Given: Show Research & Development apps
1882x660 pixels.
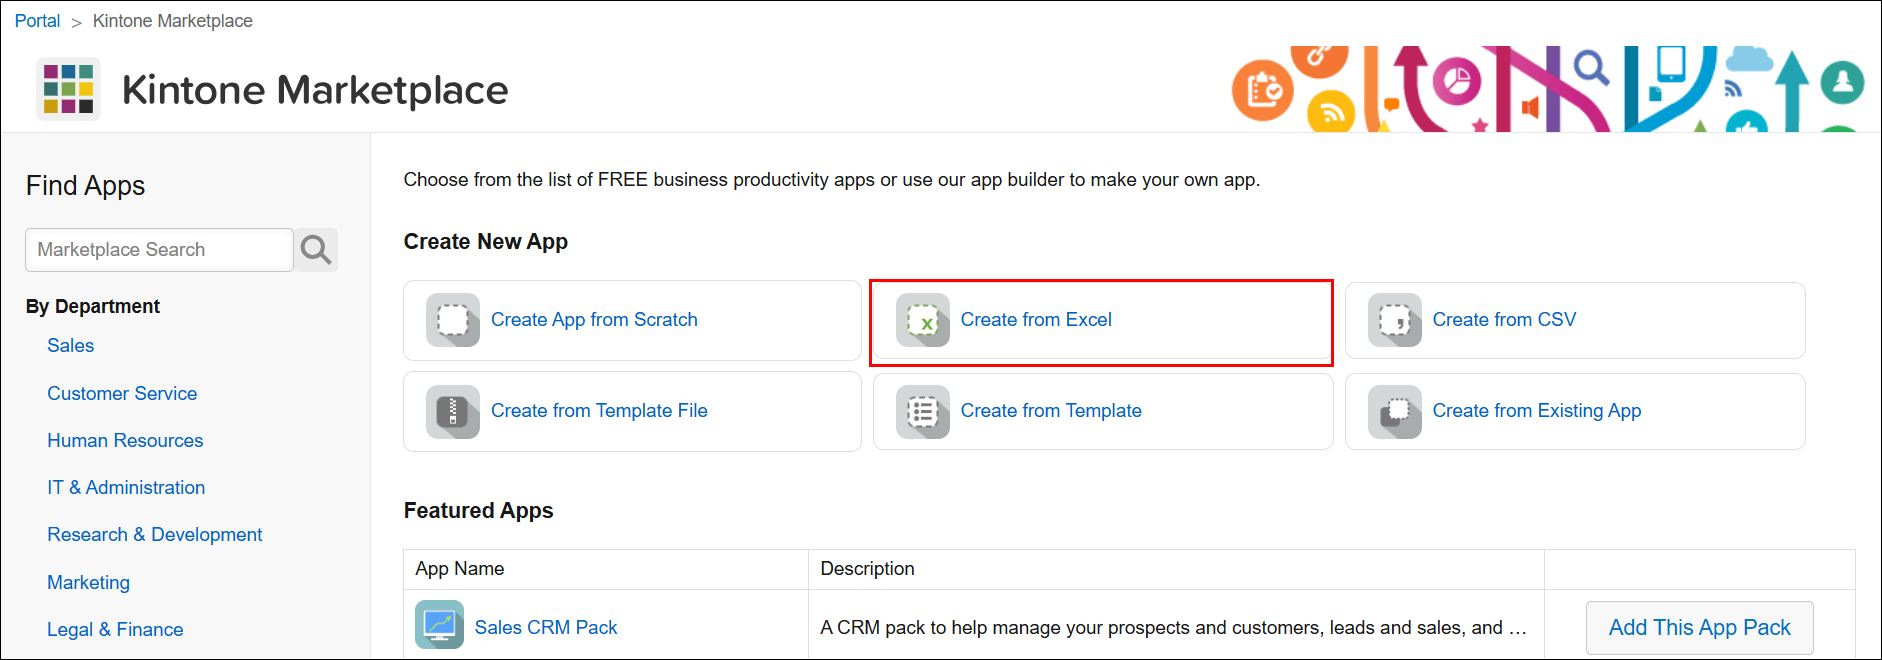Looking at the screenshot, I should pyautogui.click(x=154, y=535).
